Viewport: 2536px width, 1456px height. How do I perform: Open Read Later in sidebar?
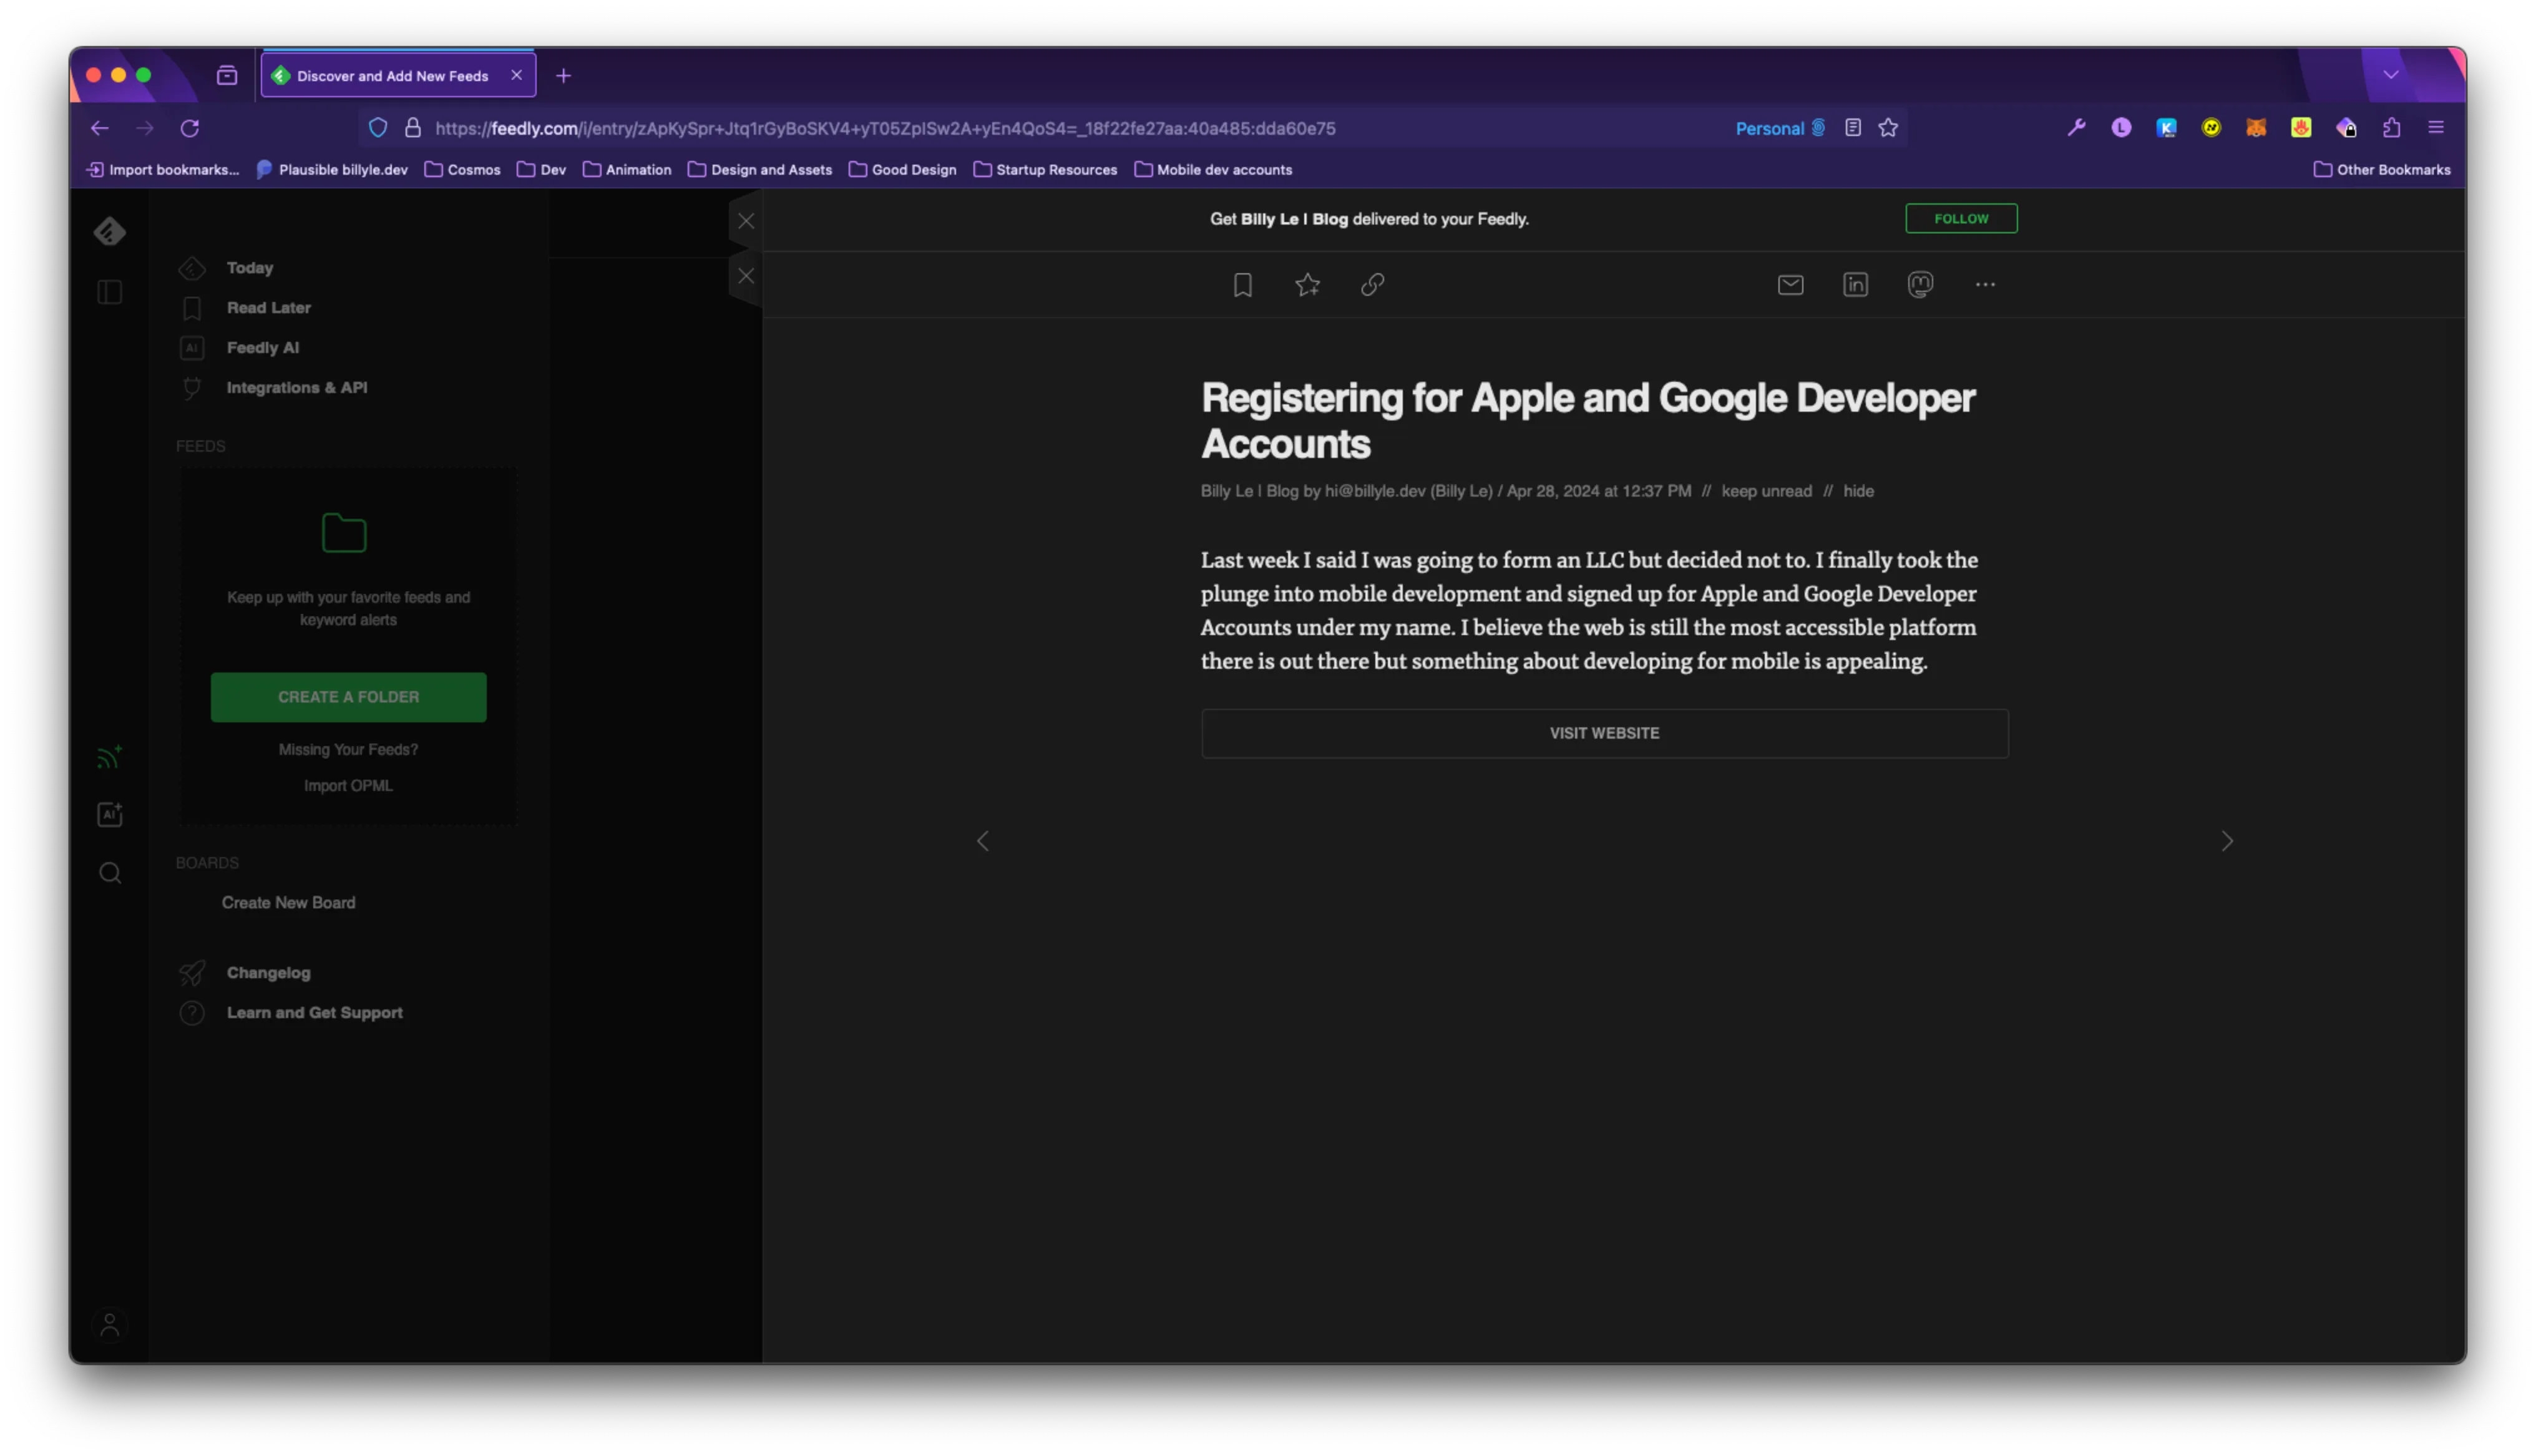(x=269, y=308)
